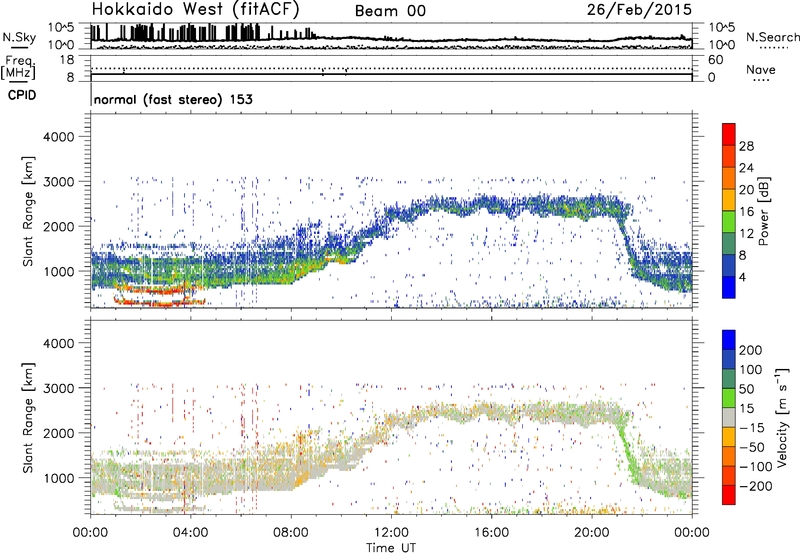Click the "normal (fast stereo) 153" text
800x554 pixels.
coord(173,99)
